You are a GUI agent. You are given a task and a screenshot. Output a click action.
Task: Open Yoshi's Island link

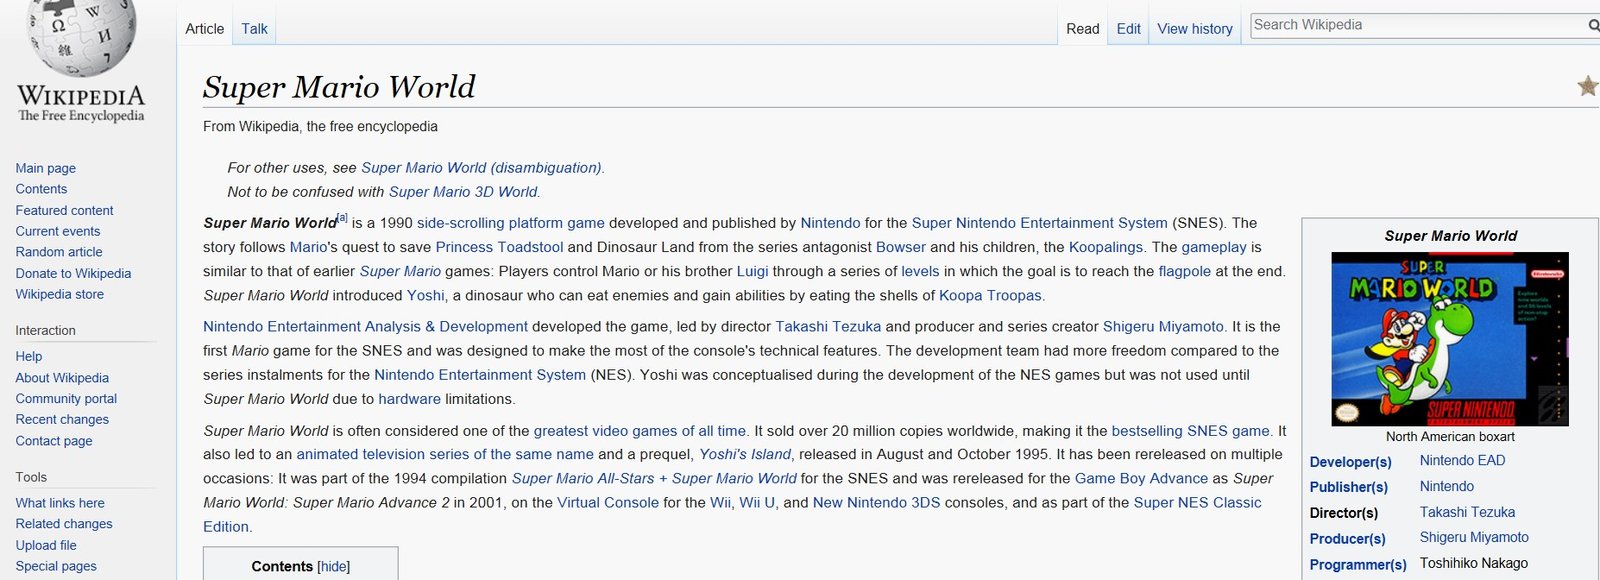(745, 454)
